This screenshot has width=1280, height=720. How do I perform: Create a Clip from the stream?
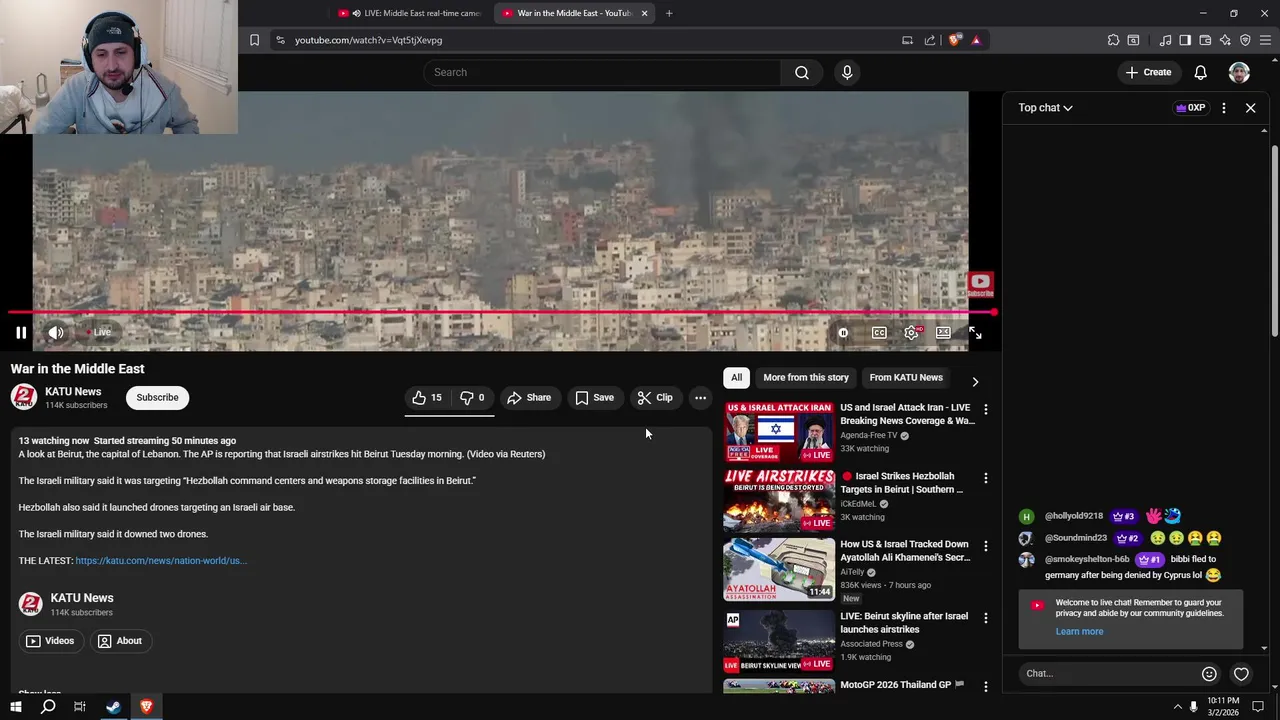pos(655,398)
